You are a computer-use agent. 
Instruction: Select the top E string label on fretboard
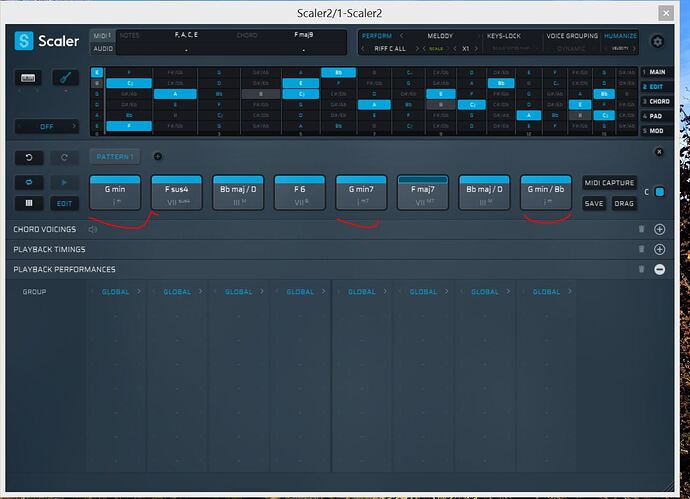pos(97,72)
